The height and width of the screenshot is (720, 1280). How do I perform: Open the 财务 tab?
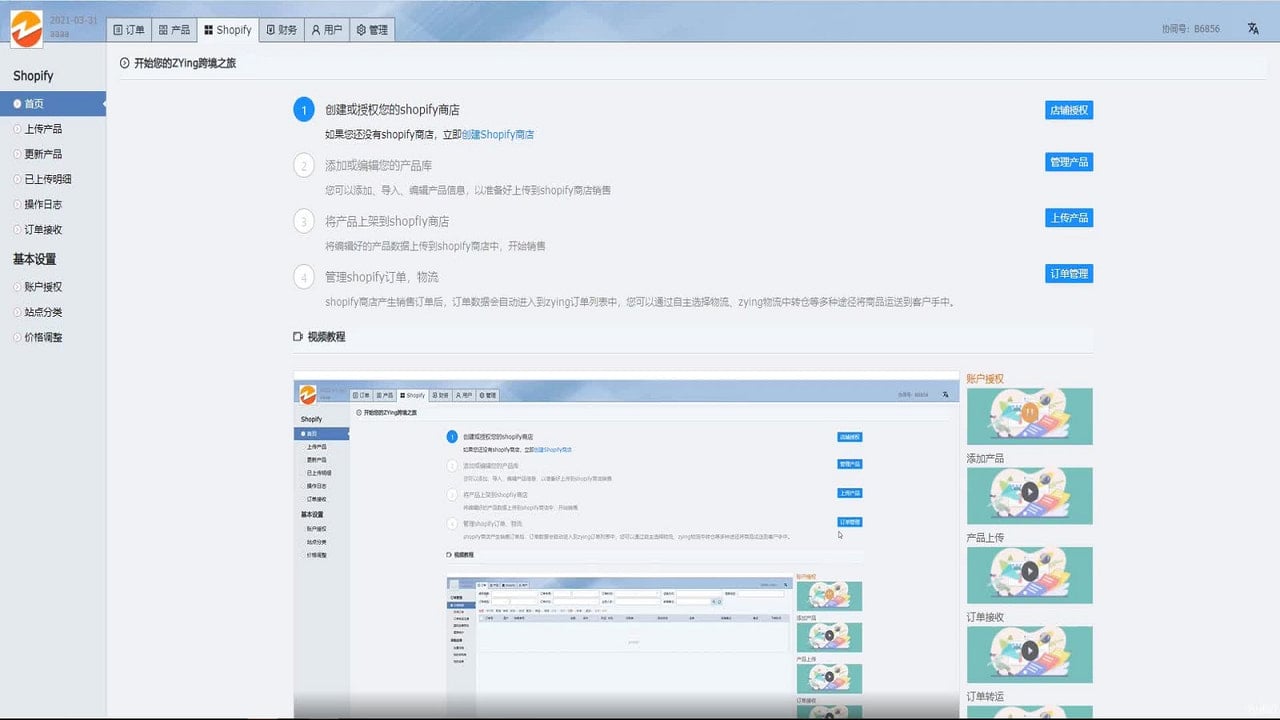pos(281,30)
